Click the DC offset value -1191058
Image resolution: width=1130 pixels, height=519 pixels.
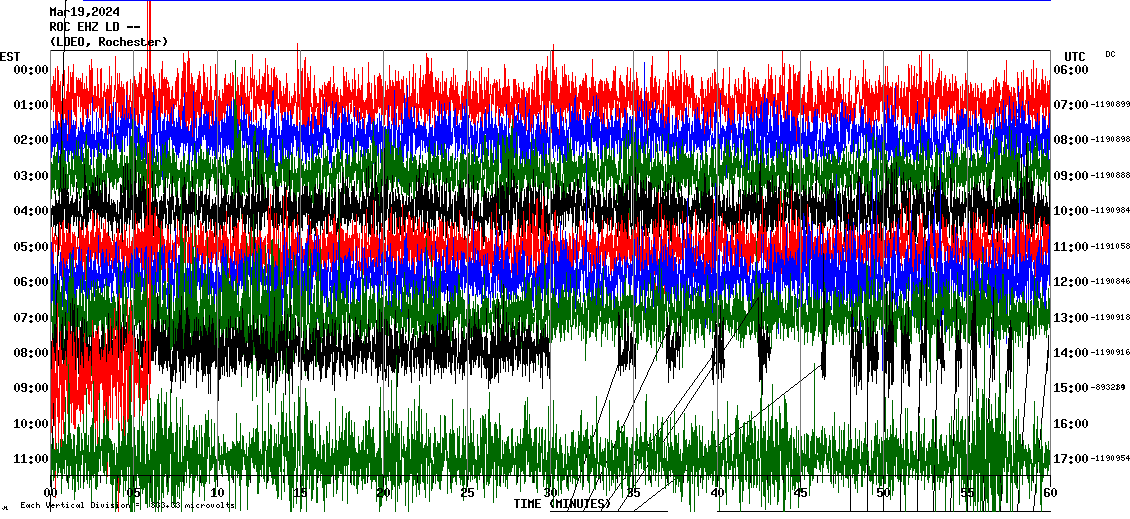pos(1110,246)
